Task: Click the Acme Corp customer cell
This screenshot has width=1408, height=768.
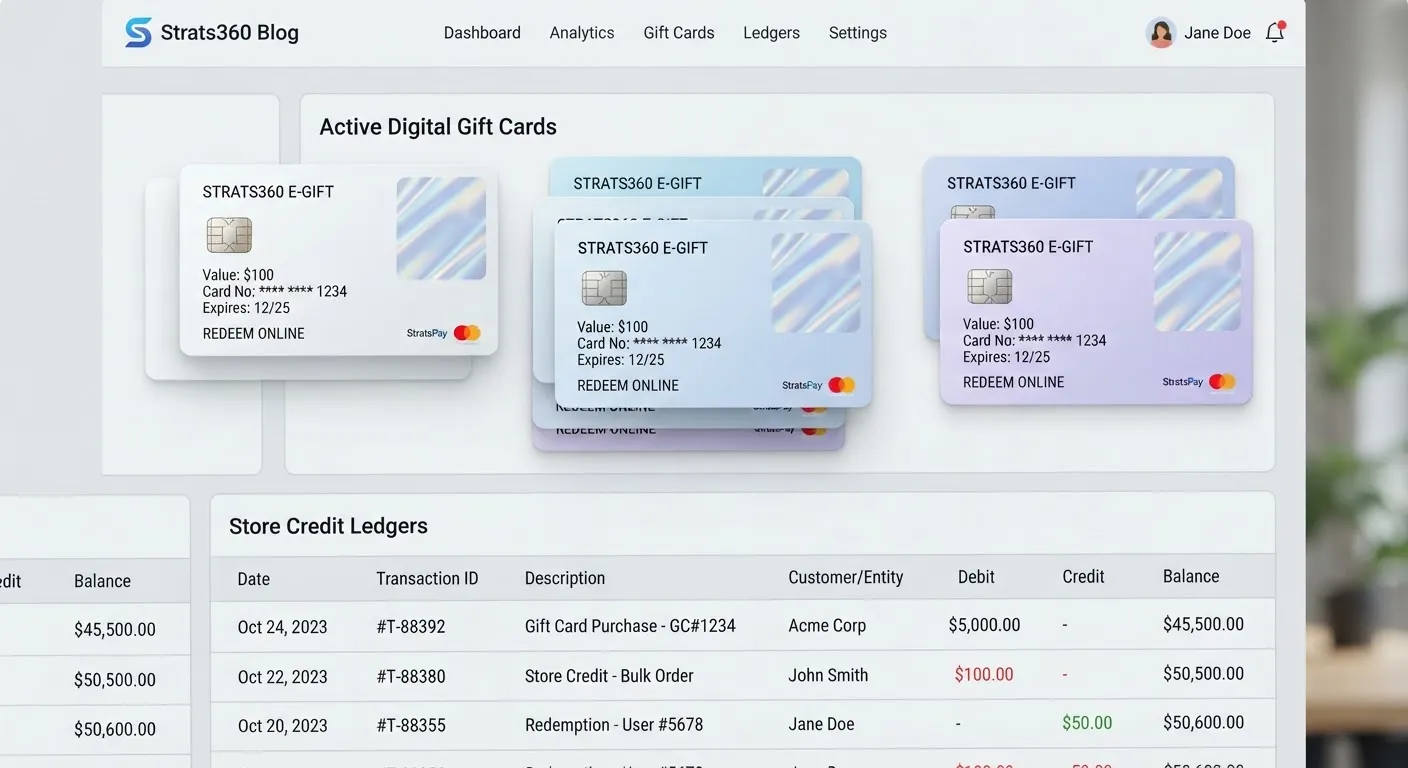Action: click(827, 626)
